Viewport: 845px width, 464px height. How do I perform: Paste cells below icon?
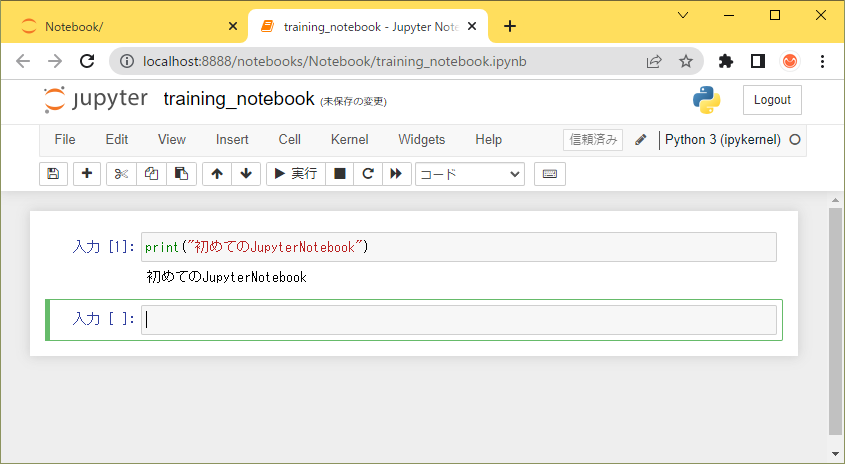coord(181,174)
